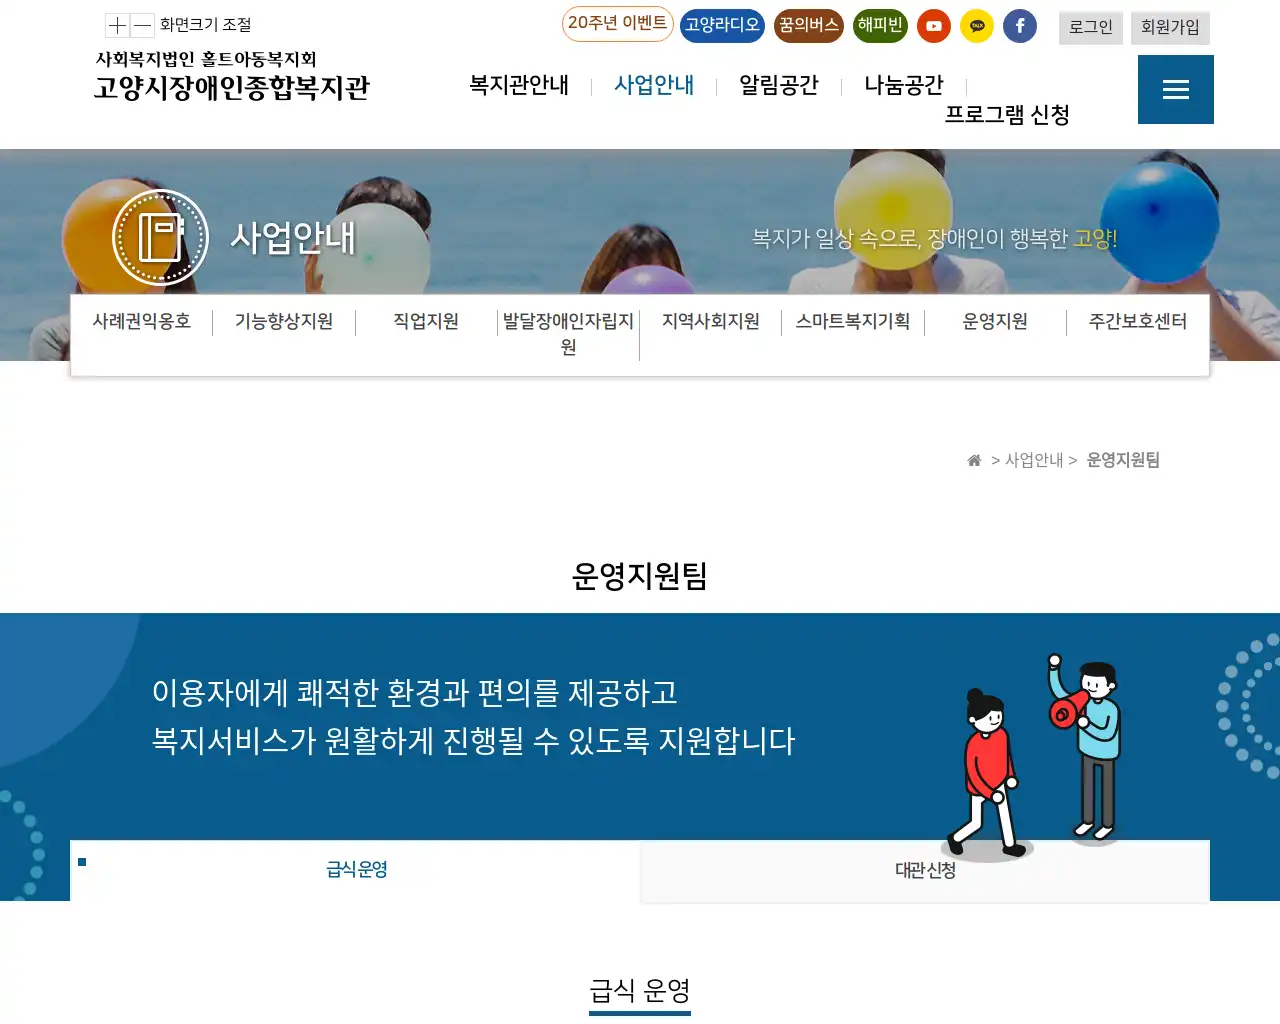Open the hamburger full menu
Screen dimensions: 1280x1024
point(1176,90)
